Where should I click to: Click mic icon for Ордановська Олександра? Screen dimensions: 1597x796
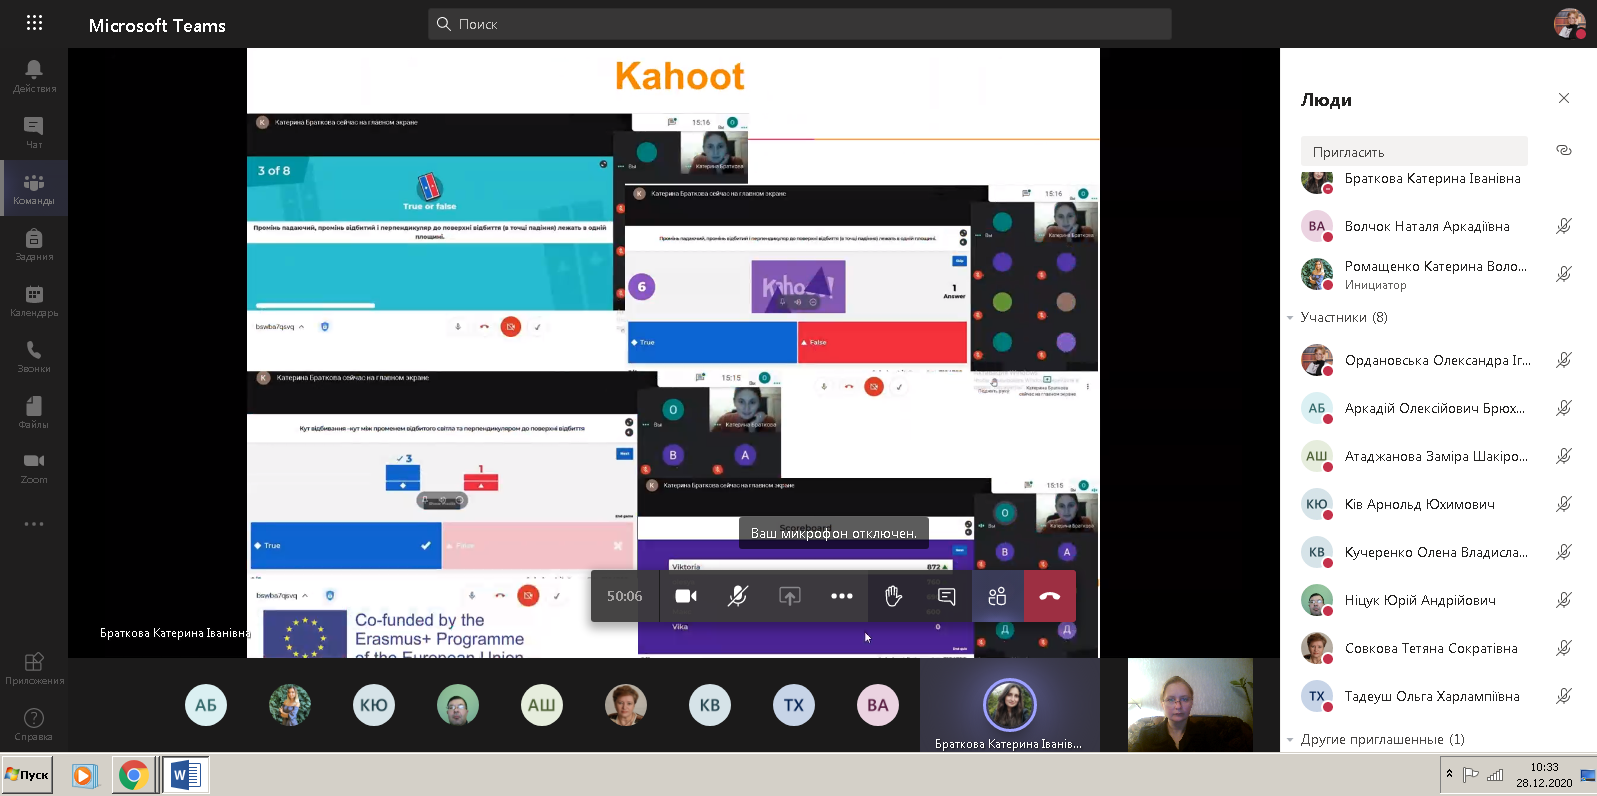(1564, 360)
